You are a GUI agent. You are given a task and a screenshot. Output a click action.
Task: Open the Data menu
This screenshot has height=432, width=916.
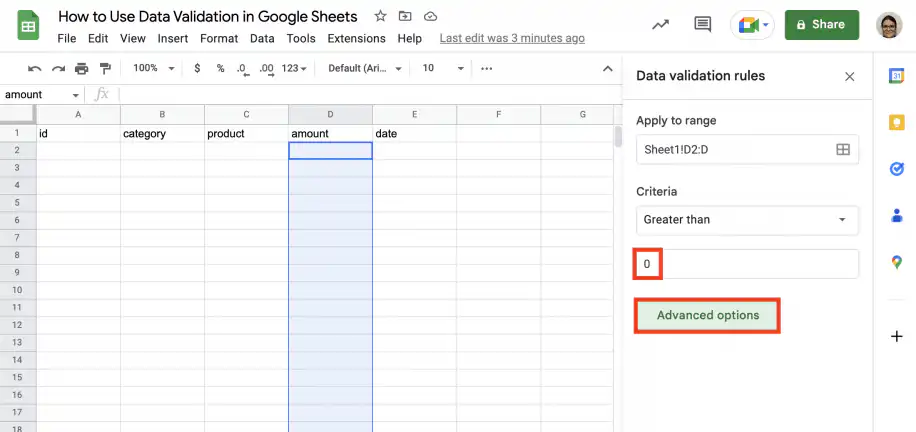(262, 39)
